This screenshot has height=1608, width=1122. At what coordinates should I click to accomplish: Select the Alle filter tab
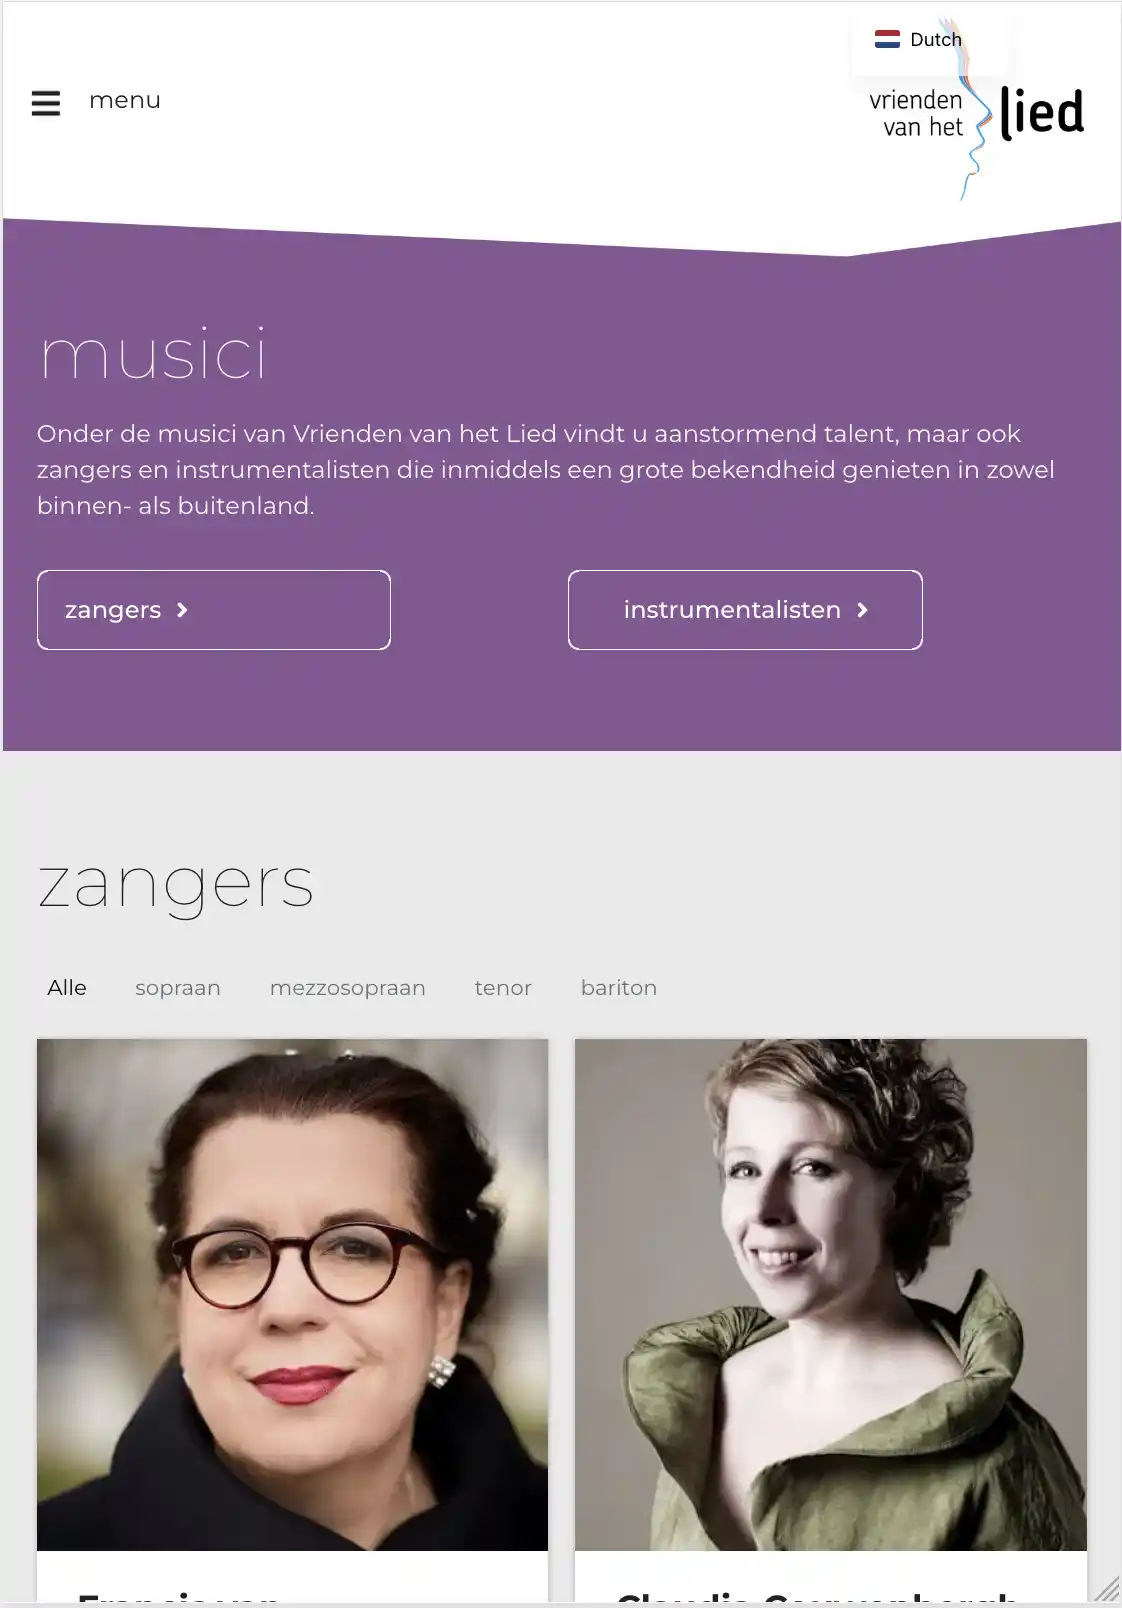[x=67, y=988]
